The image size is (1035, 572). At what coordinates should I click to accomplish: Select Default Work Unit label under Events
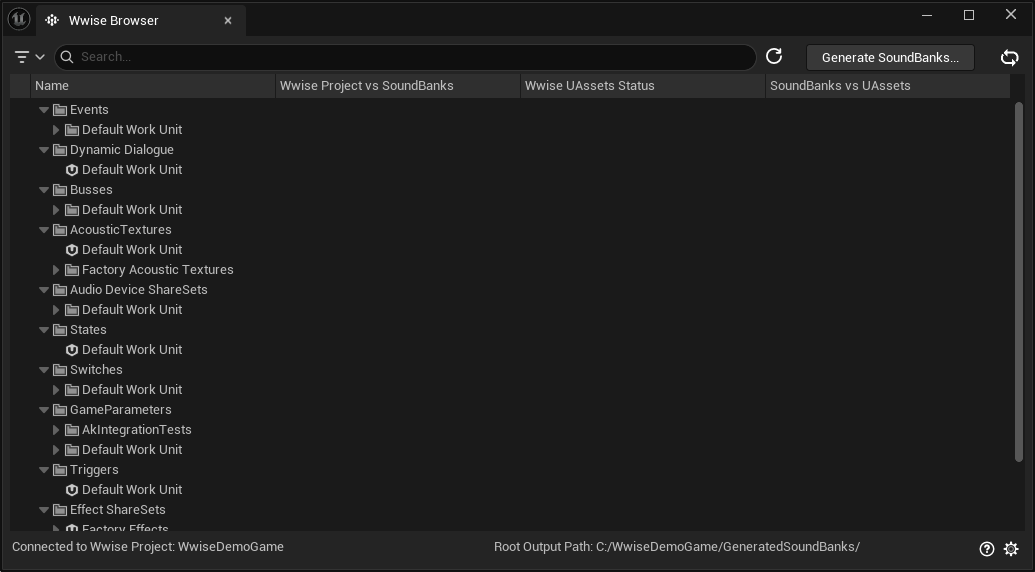coord(132,130)
